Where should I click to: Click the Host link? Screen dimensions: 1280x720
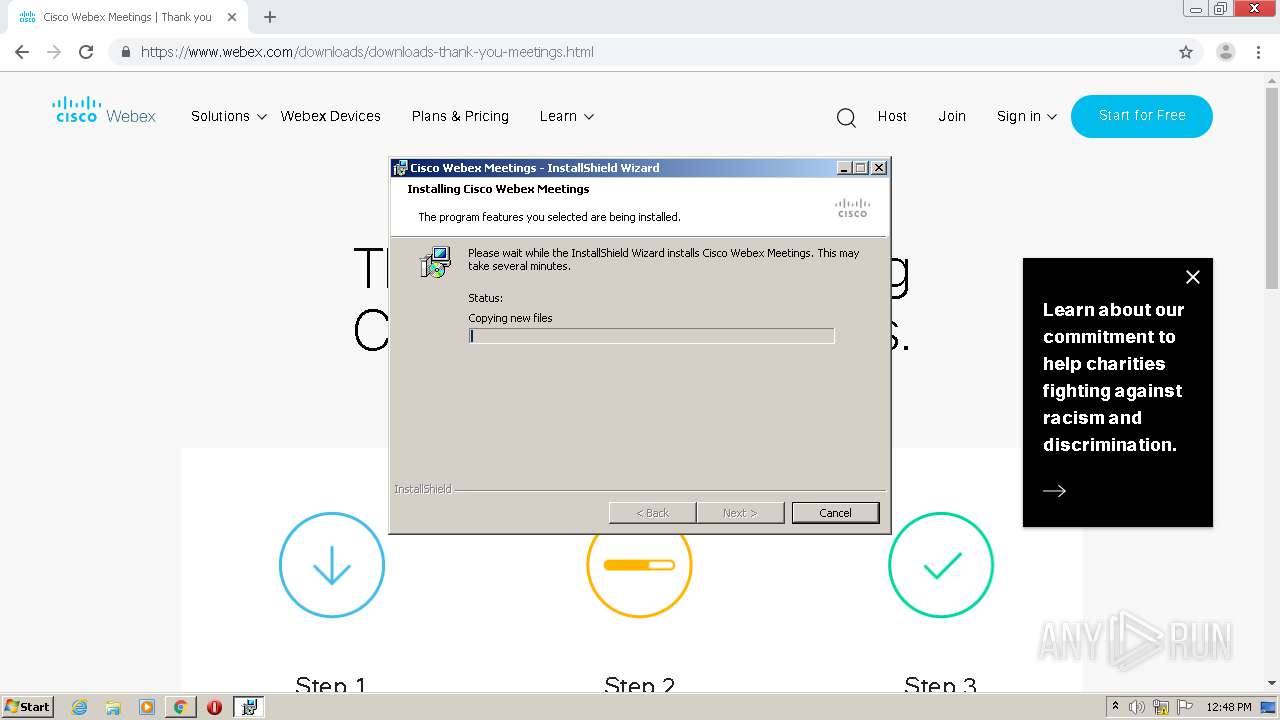tap(892, 116)
